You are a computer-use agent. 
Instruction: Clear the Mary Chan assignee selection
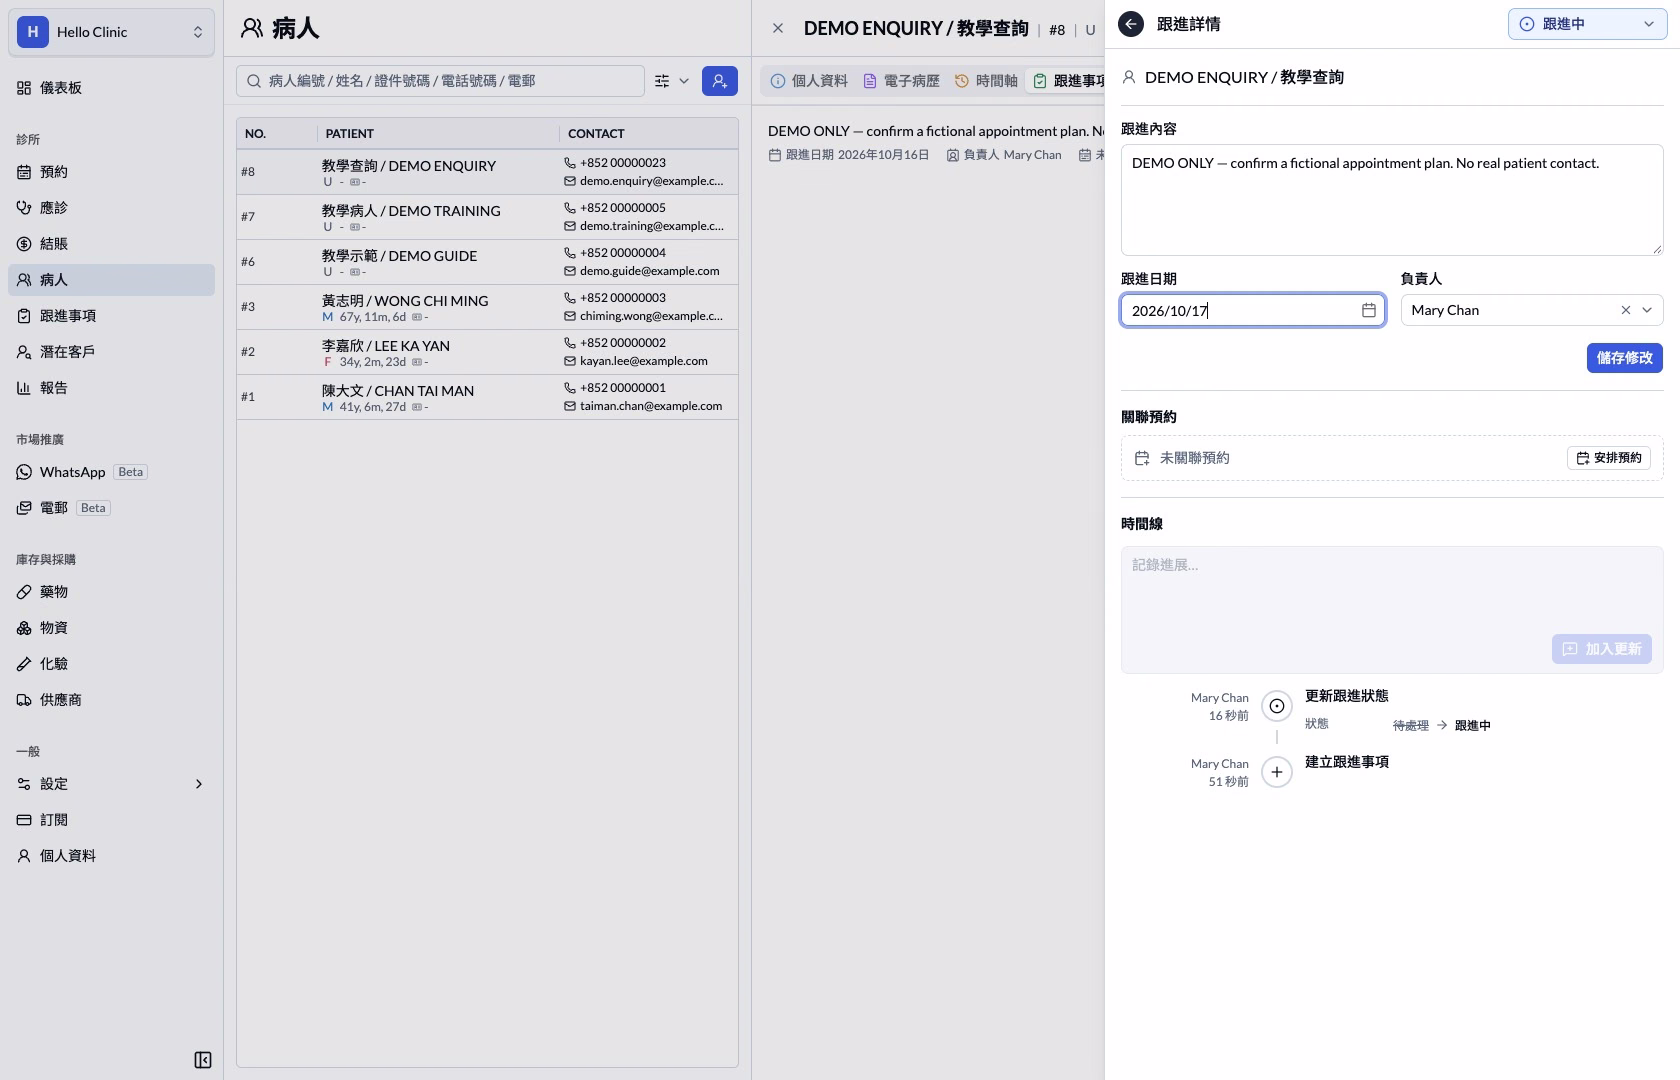[1626, 310]
